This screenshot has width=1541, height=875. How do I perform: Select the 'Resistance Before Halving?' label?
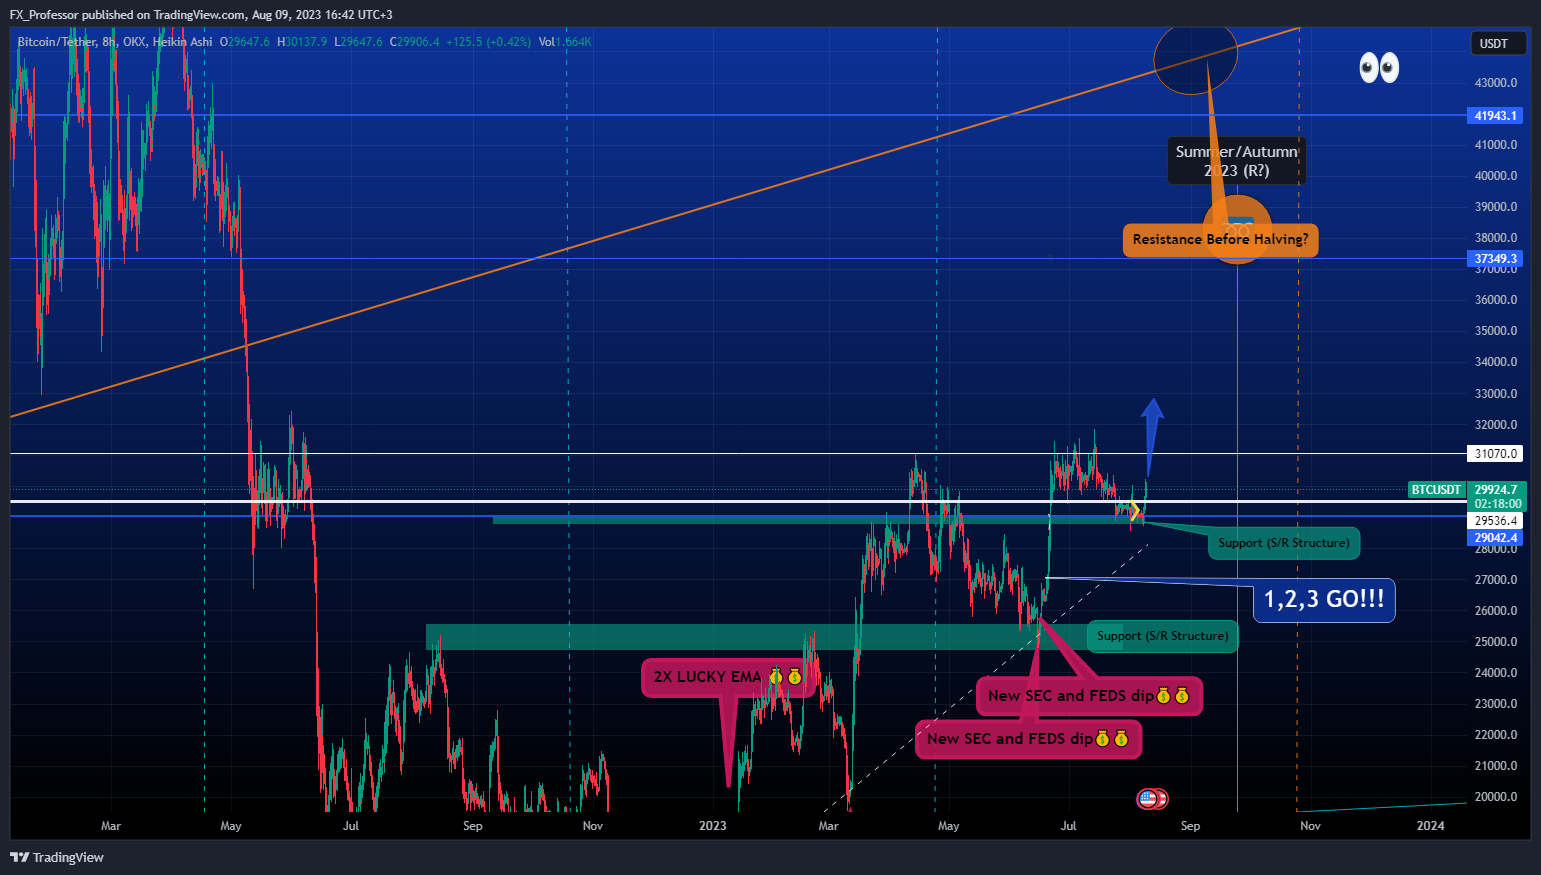click(x=1220, y=239)
